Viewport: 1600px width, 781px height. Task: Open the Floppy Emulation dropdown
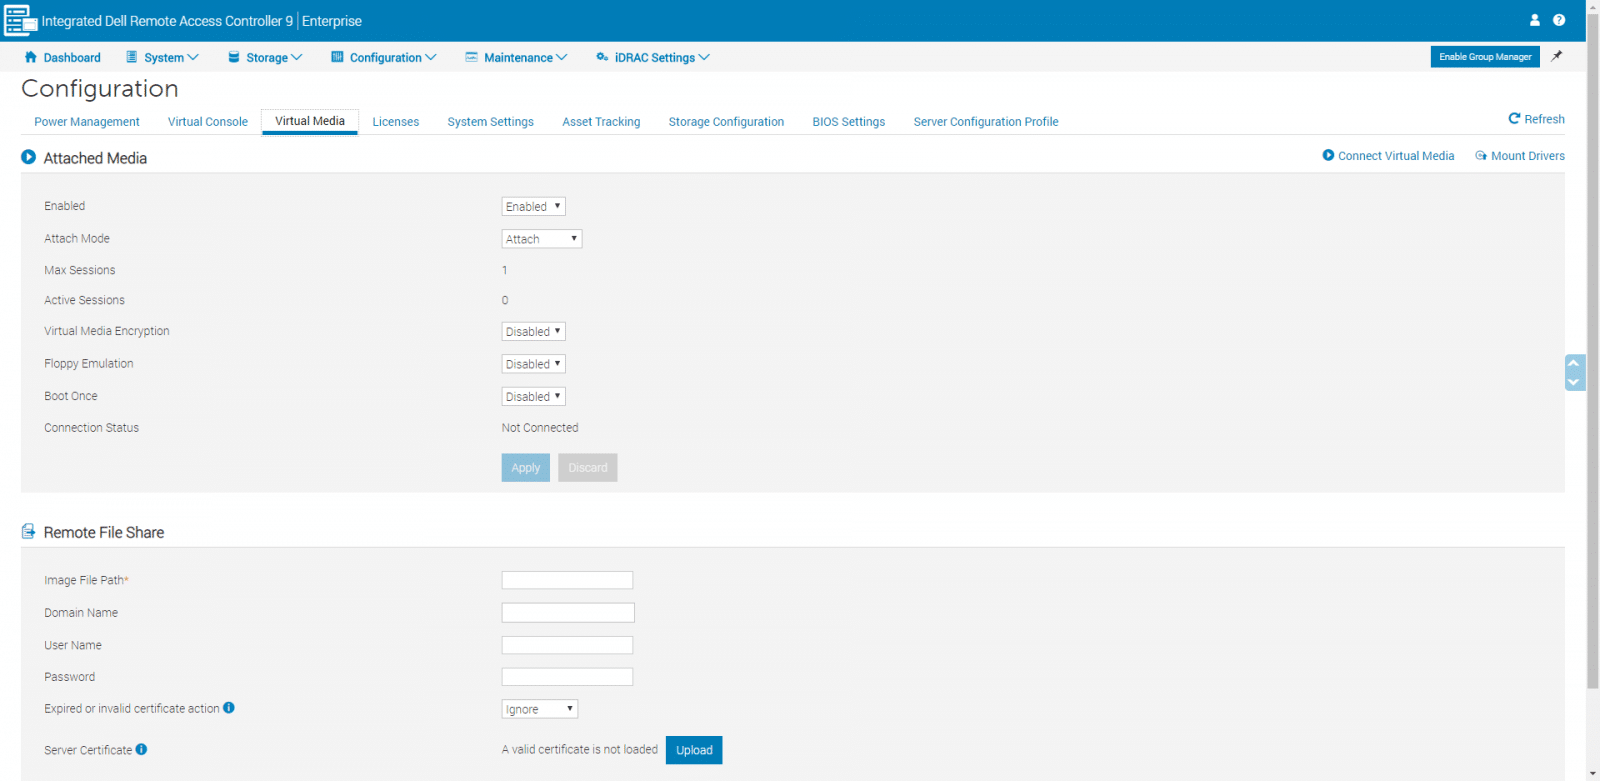(x=533, y=364)
